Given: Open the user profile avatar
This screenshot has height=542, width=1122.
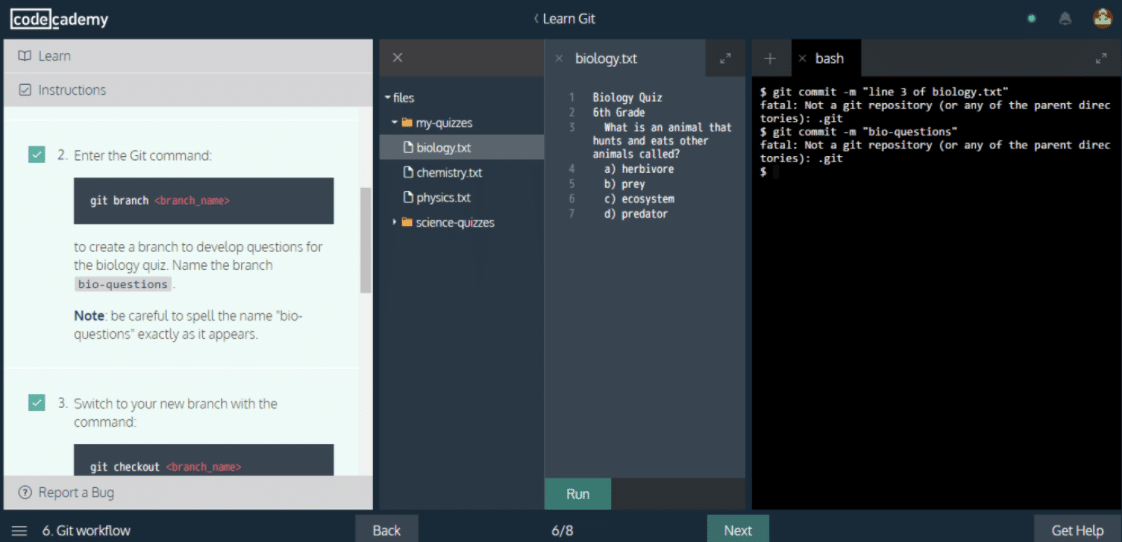Looking at the screenshot, I should 1103,19.
